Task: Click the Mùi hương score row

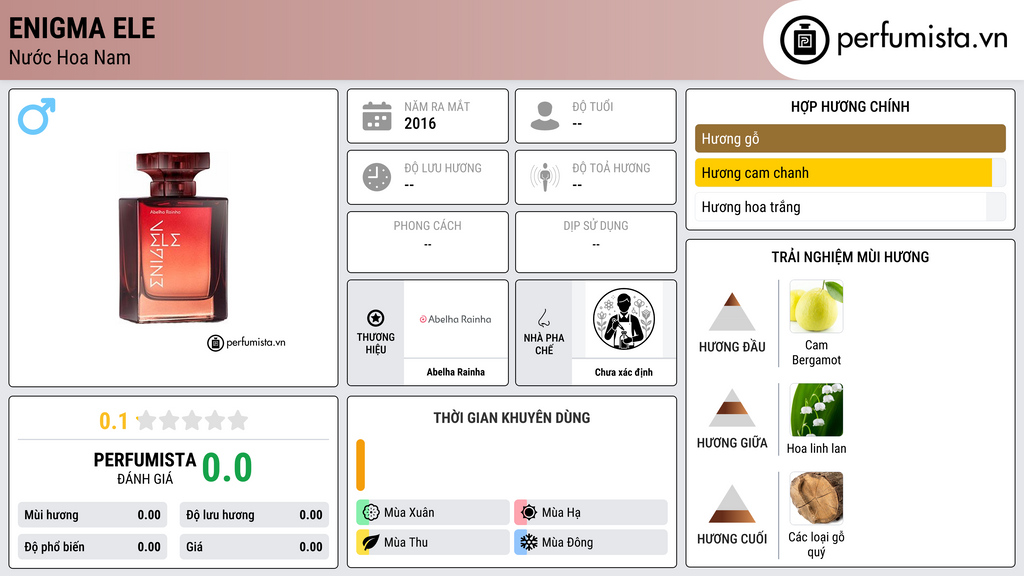Action: coord(93,515)
